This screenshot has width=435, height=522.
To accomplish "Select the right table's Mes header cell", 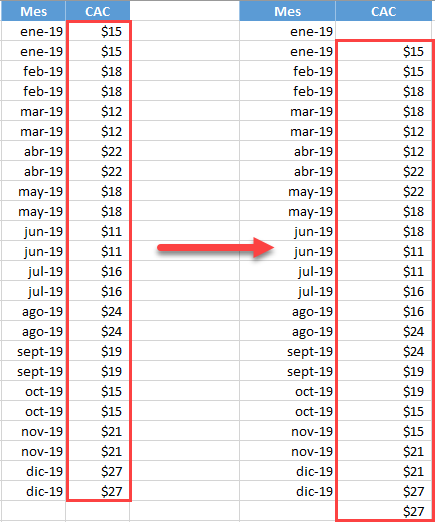I will [287, 11].
